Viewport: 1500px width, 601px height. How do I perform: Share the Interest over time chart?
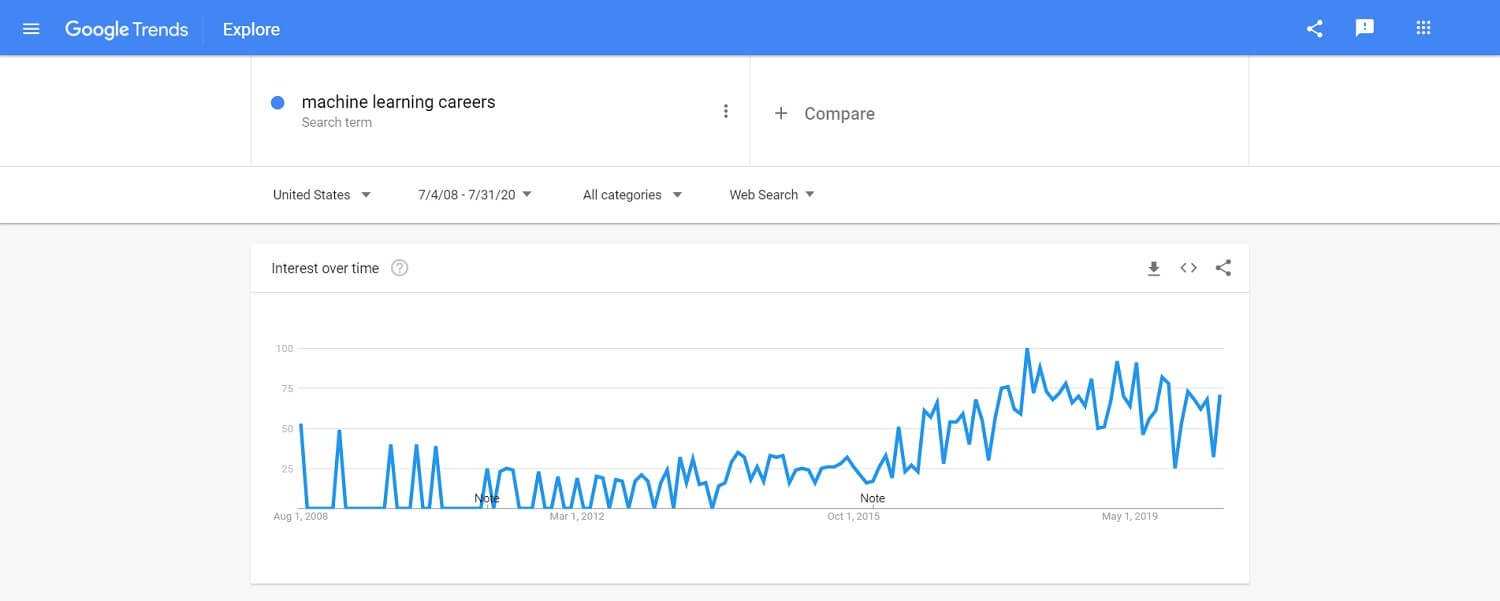(1223, 268)
